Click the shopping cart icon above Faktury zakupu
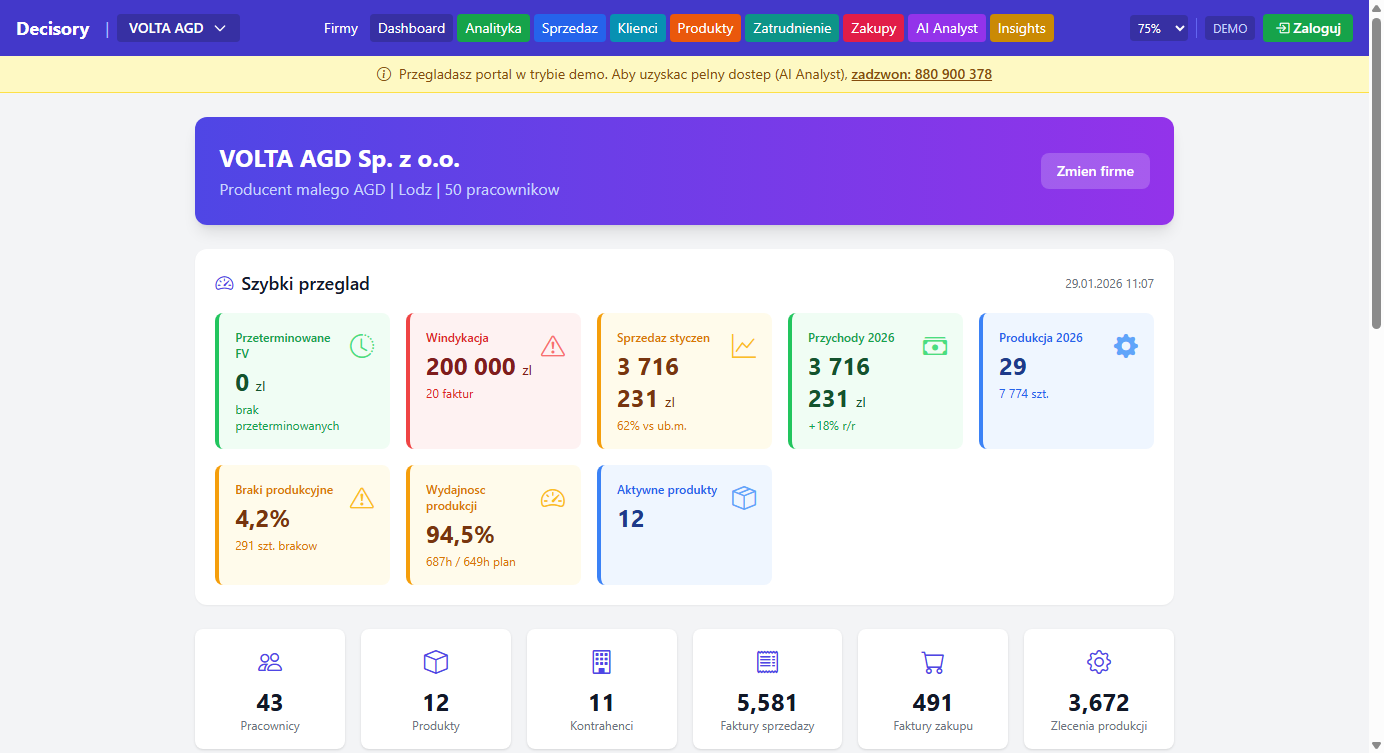Screen dimensions: 1384x753 point(932,662)
